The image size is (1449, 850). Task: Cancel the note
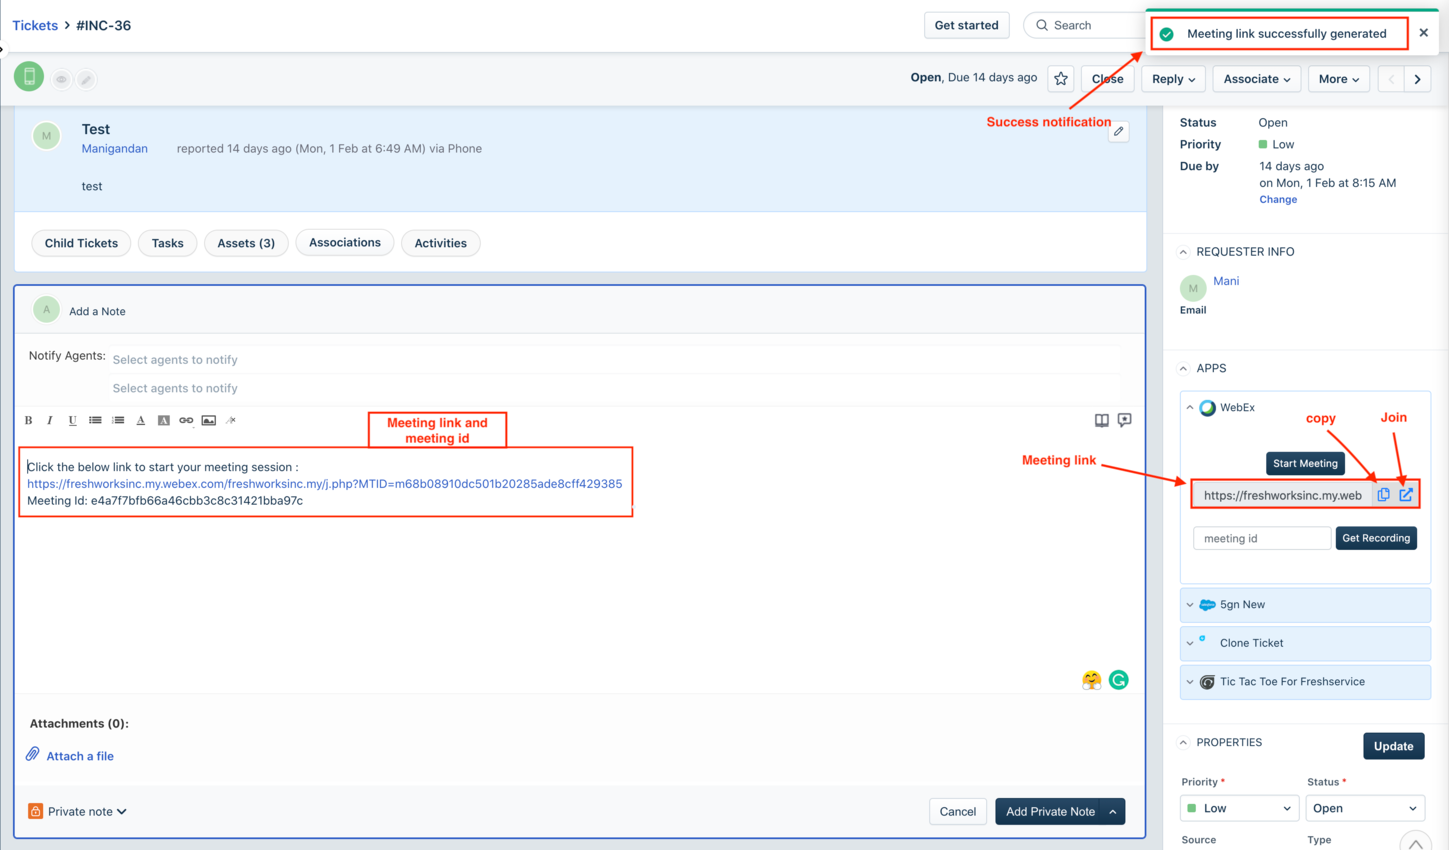(x=957, y=811)
